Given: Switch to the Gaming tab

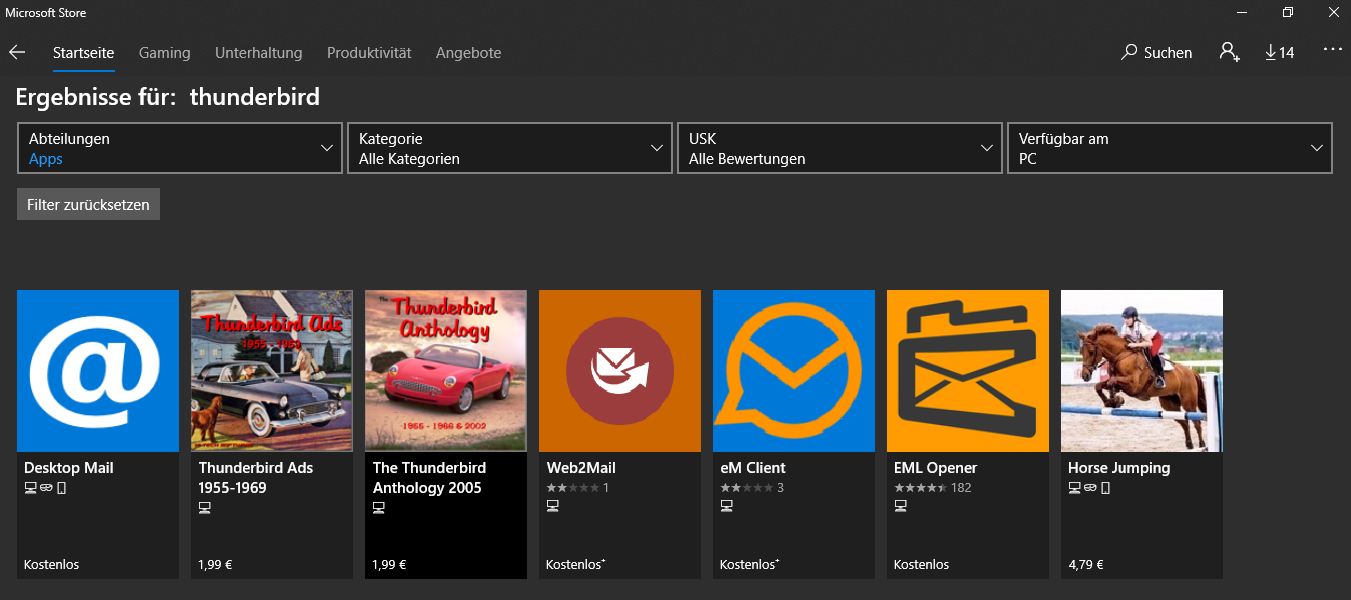Looking at the screenshot, I should (165, 52).
